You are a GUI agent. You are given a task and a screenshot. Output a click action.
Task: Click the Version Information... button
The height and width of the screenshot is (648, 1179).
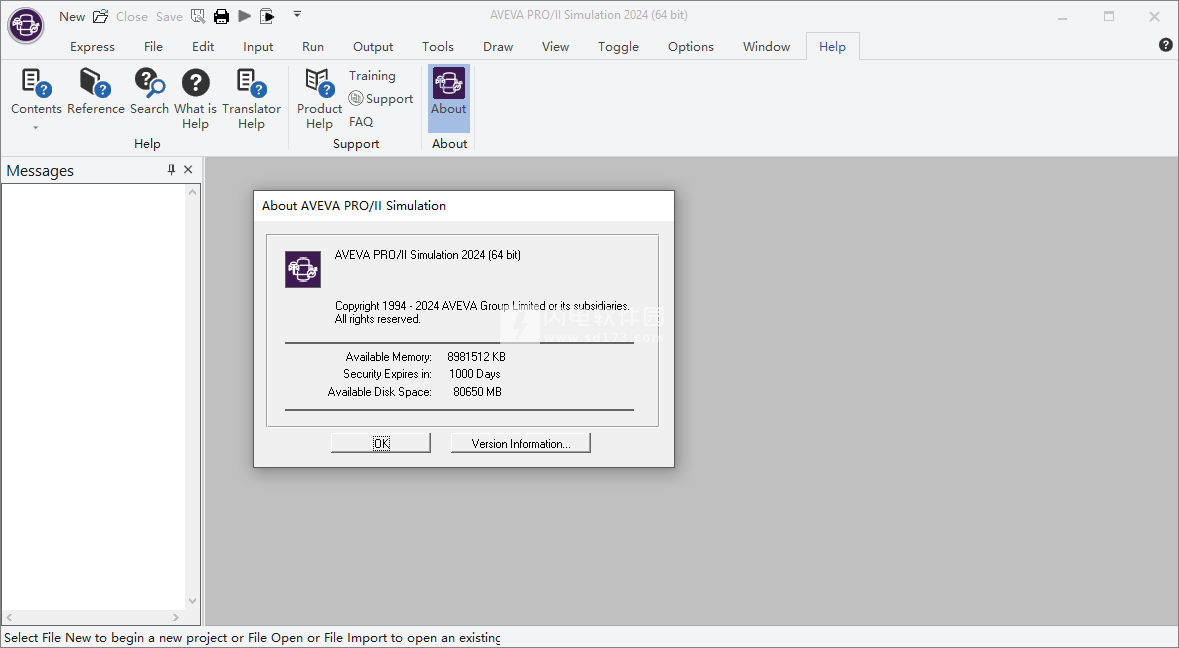coord(520,444)
